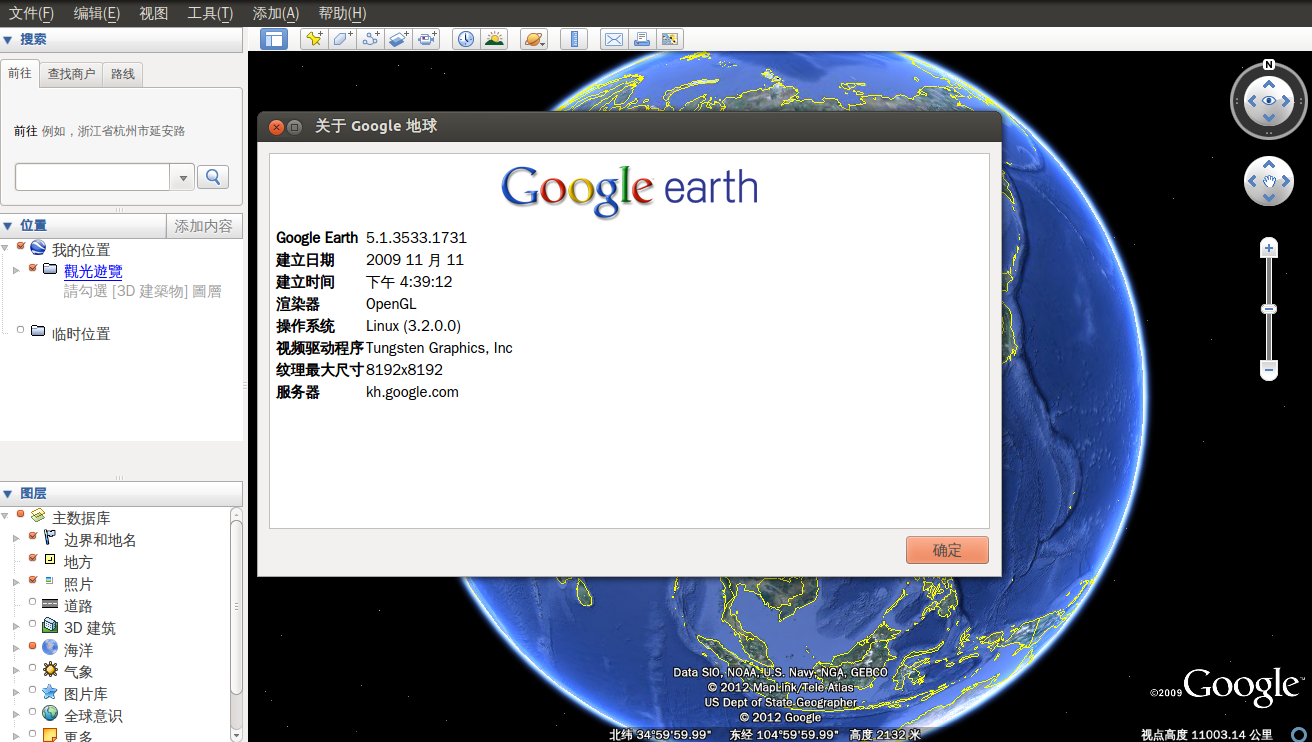Open the 编辑(E) menu
Viewport: 1312px width, 742px height.
click(97, 13)
